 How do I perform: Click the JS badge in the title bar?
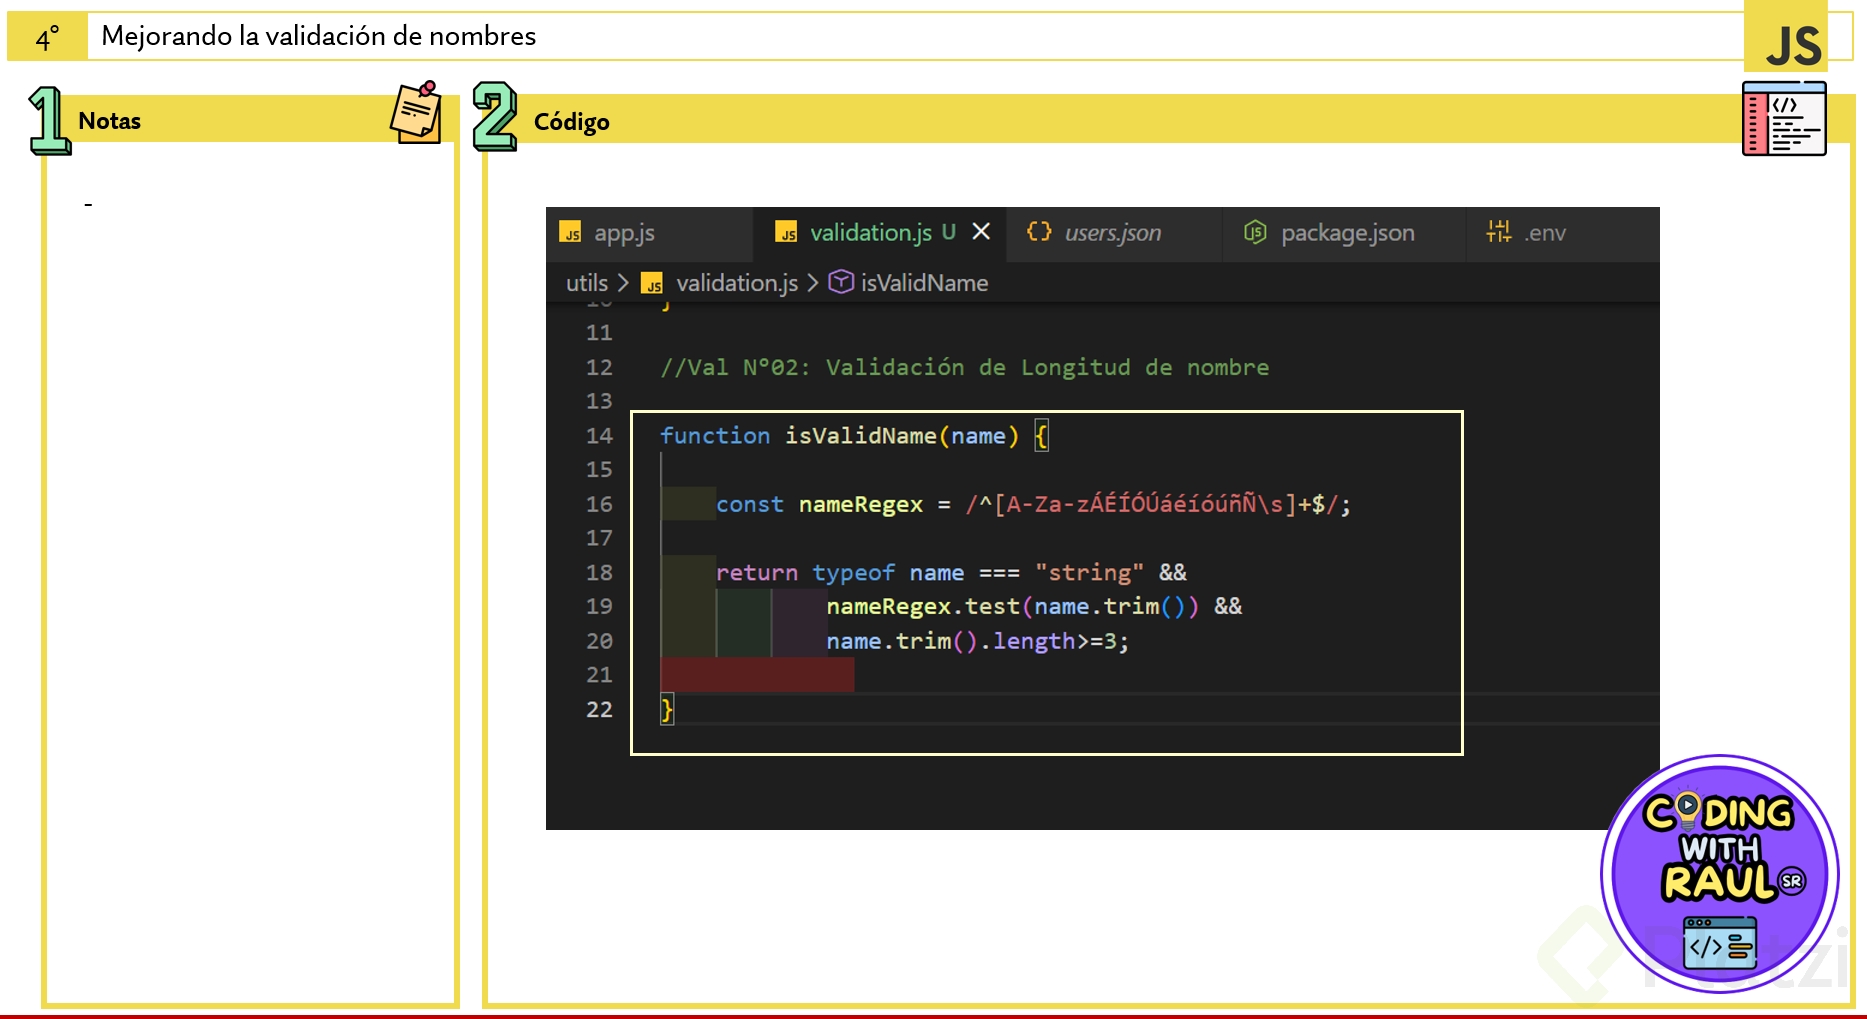click(1792, 46)
